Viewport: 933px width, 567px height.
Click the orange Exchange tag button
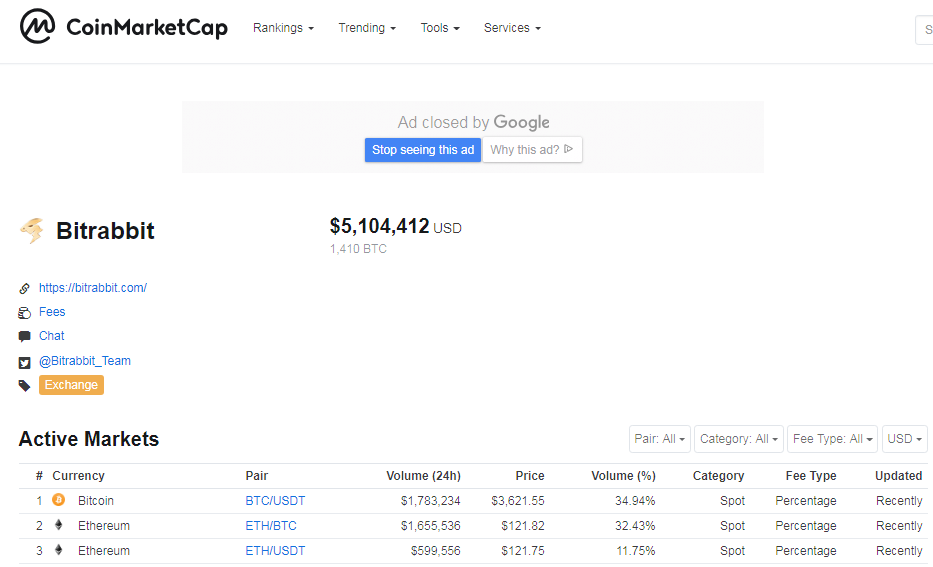pyautogui.click(x=71, y=385)
